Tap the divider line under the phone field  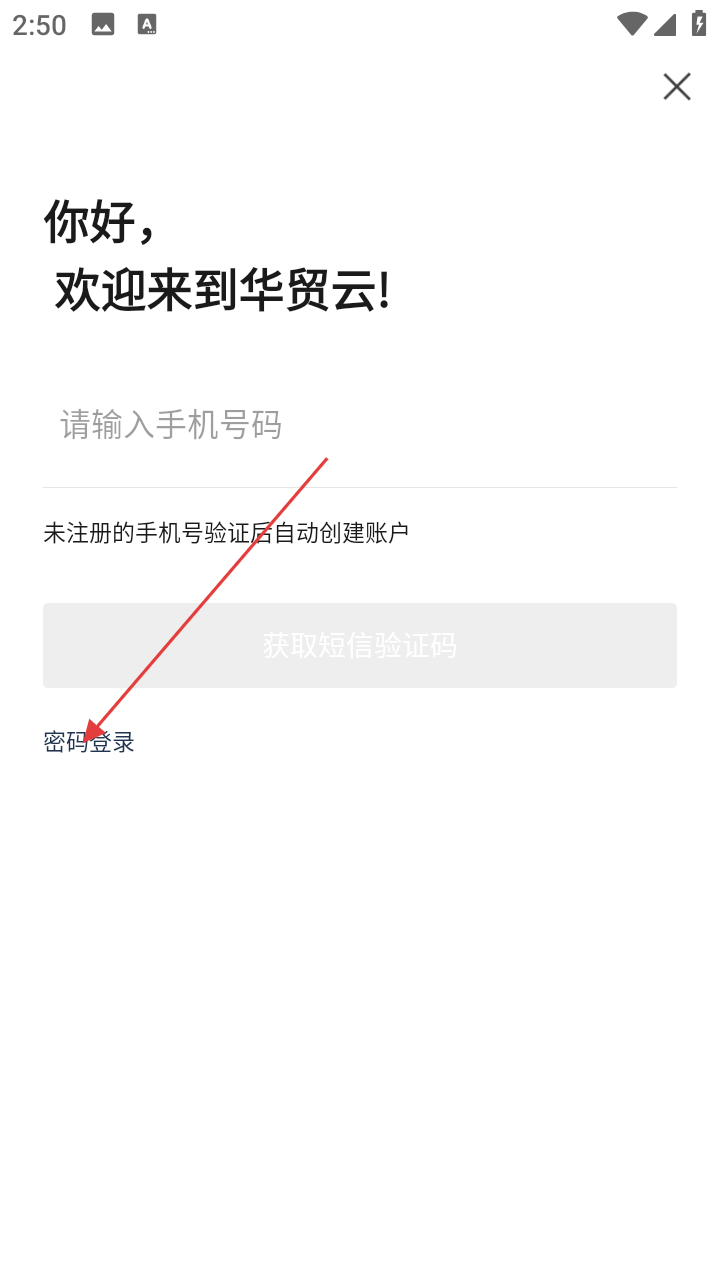(x=360, y=487)
